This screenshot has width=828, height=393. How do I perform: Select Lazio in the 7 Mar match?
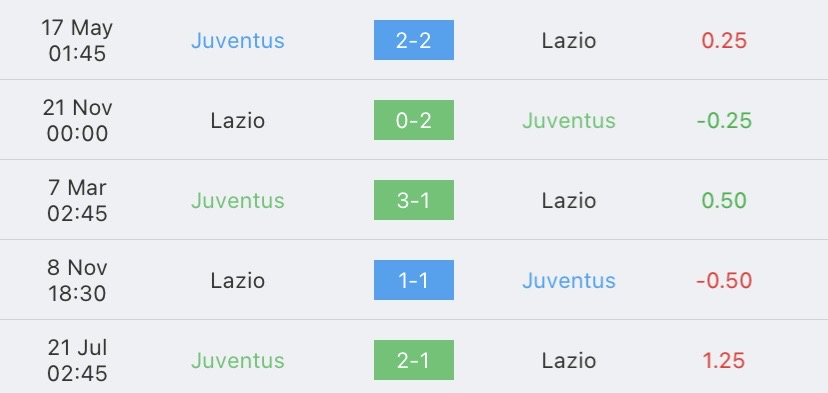(569, 201)
